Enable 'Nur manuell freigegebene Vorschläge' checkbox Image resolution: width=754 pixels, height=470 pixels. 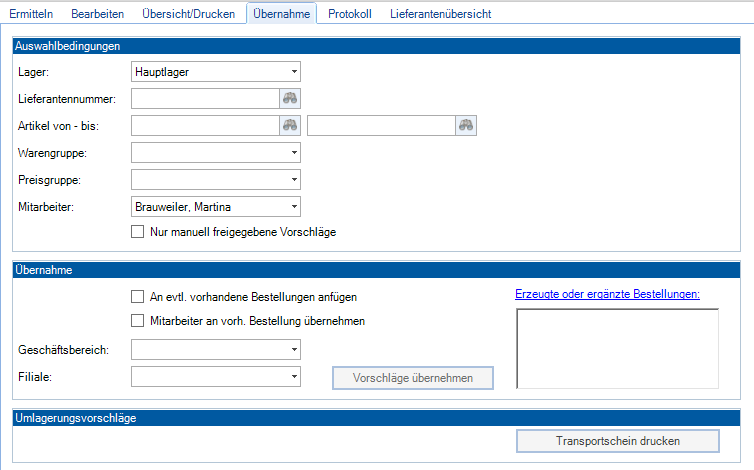[138, 232]
